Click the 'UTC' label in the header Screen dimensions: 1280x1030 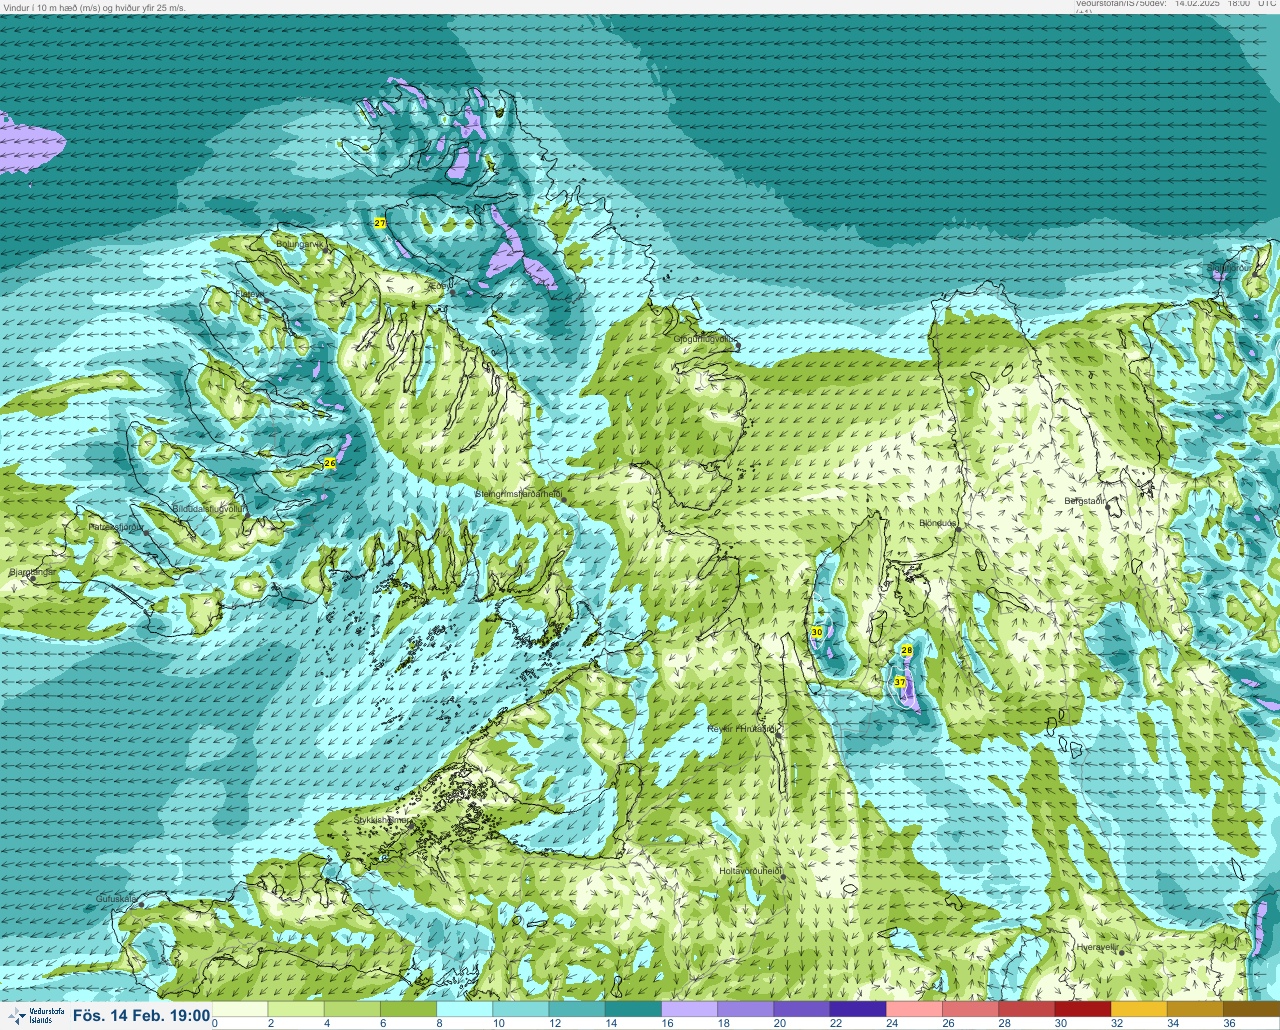[1267, 4]
